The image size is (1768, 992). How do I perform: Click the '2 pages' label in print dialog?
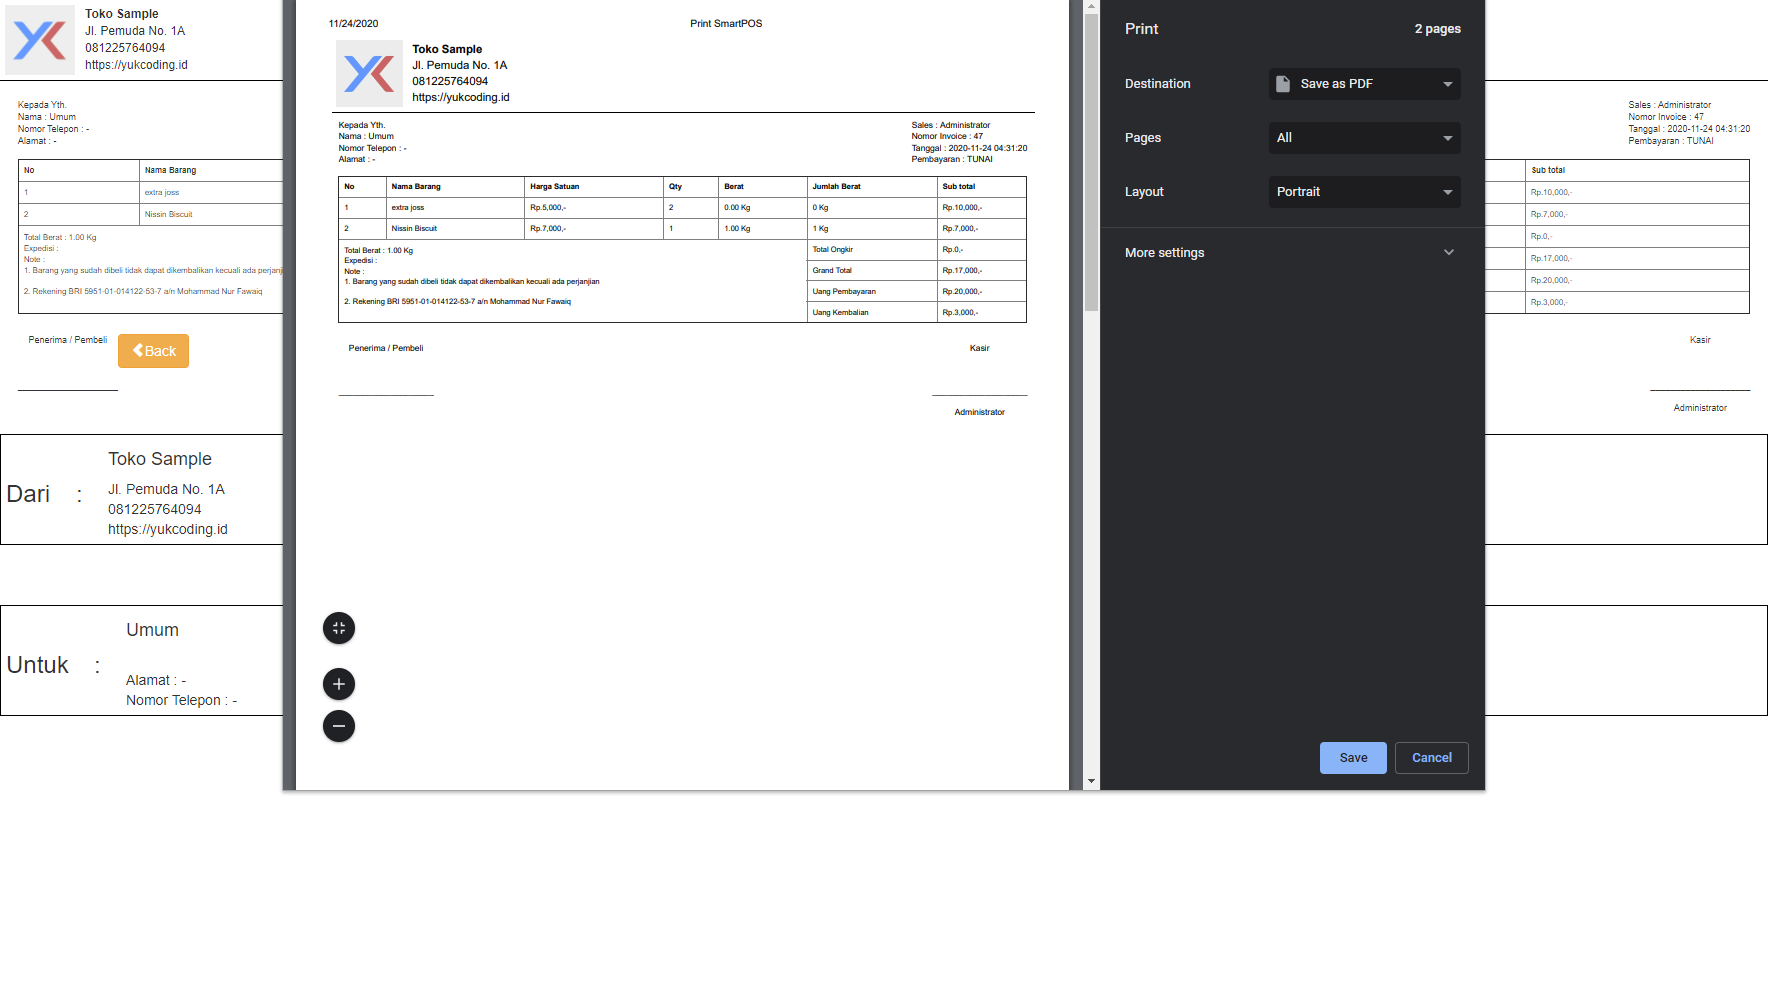point(1437,29)
